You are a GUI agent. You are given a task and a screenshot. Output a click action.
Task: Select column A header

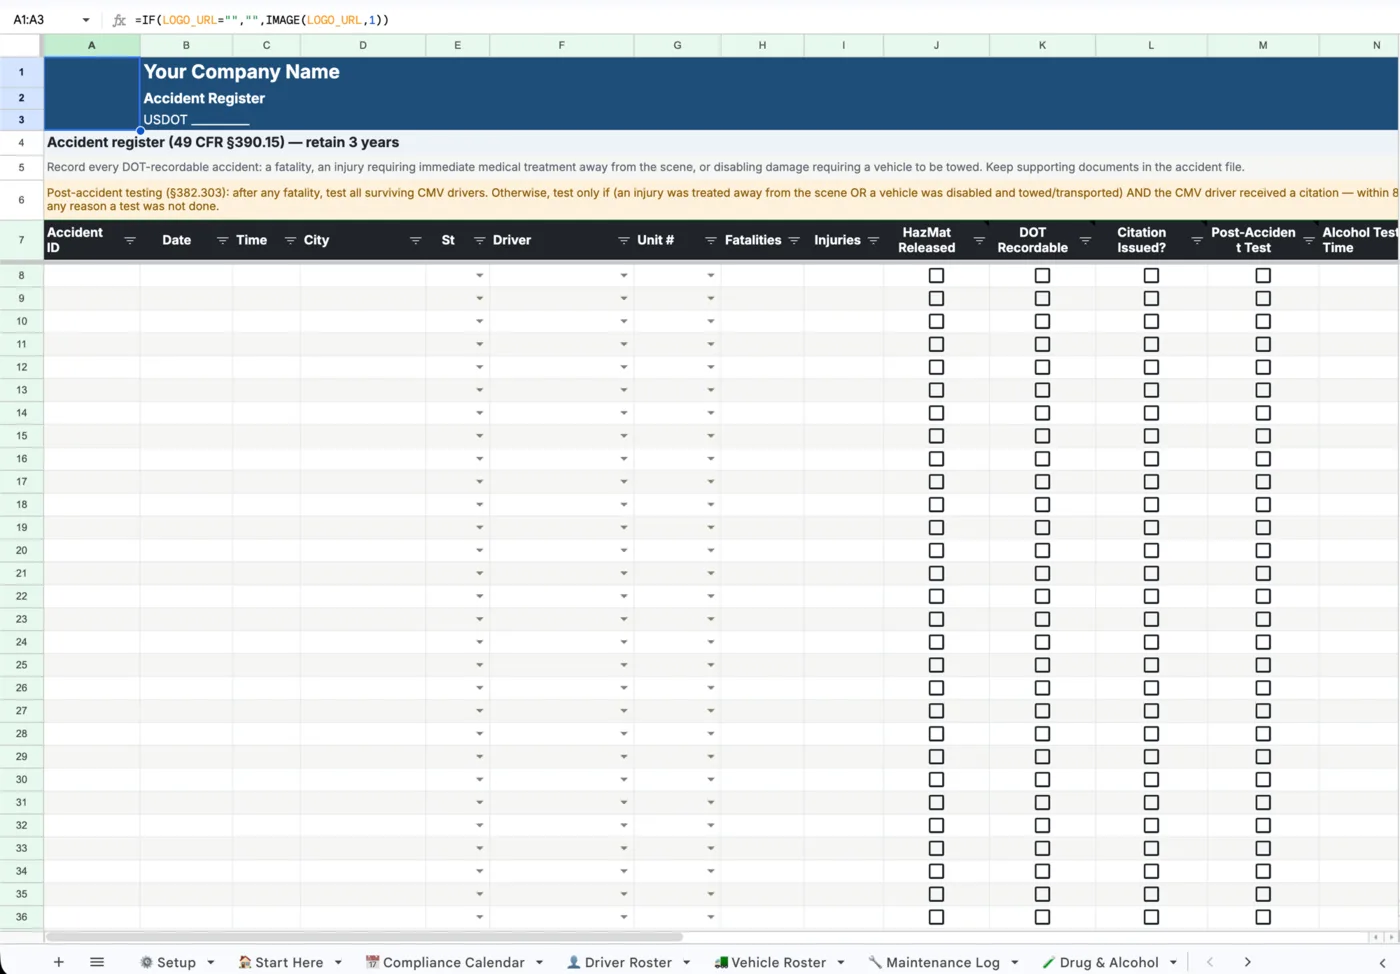point(91,45)
